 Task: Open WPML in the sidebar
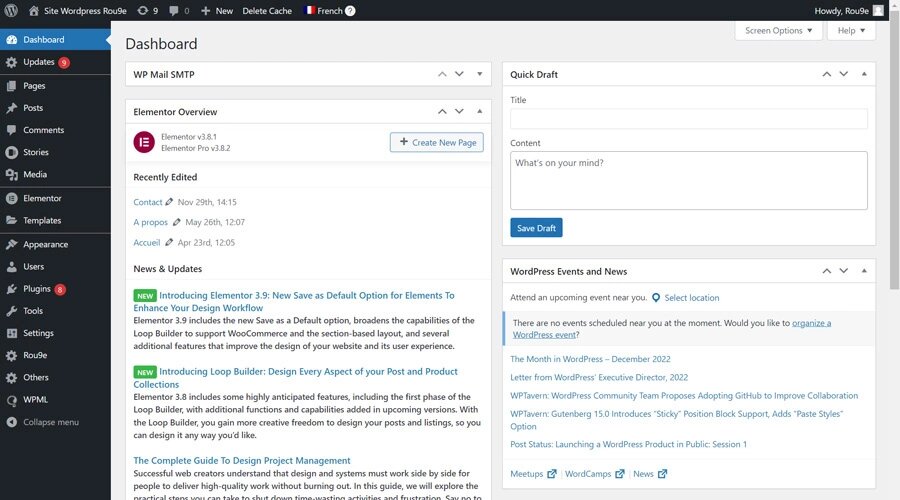click(x=55, y=400)
